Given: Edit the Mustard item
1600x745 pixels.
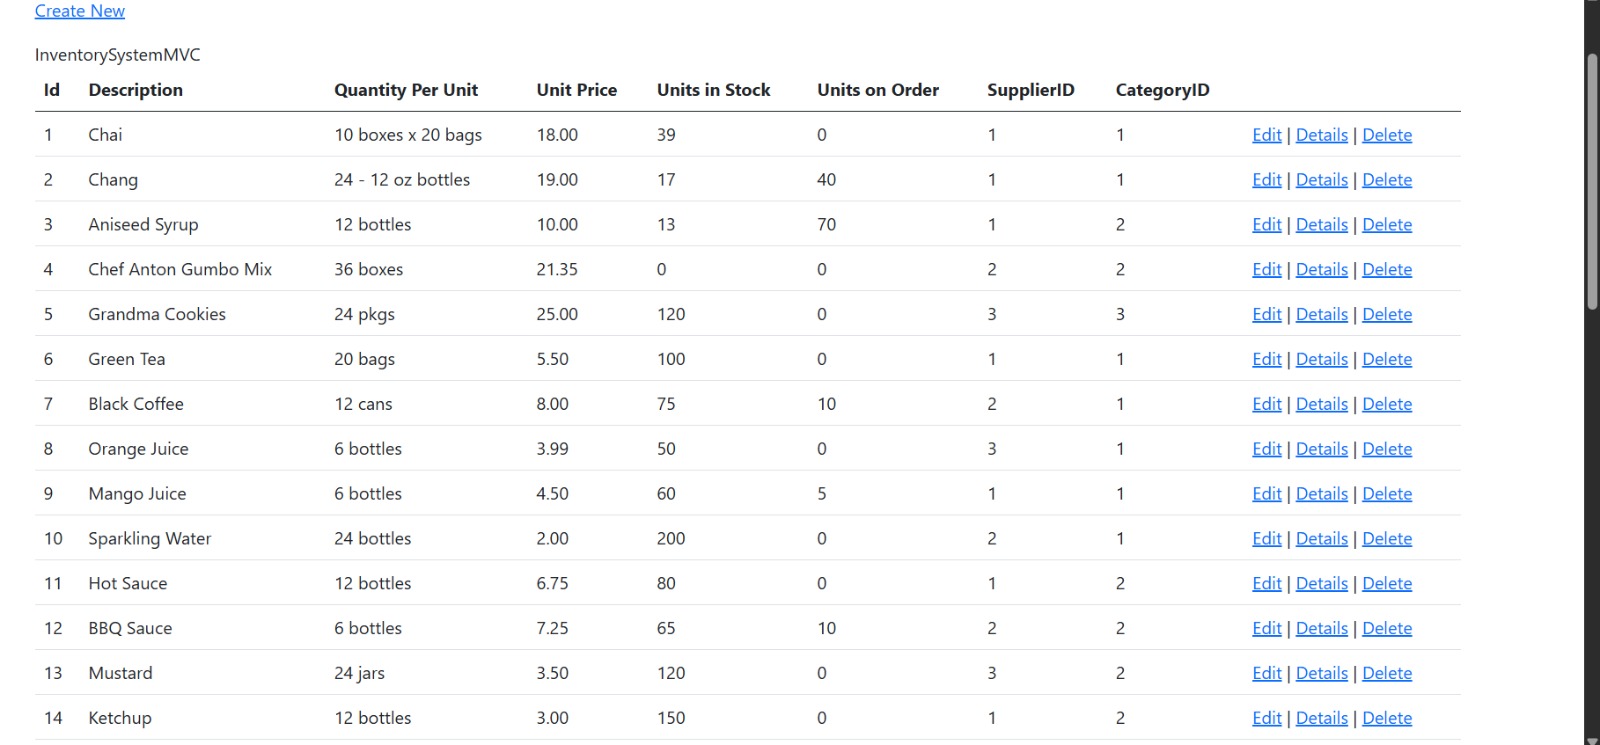Looking at the screenshot, I should 1266,672.
